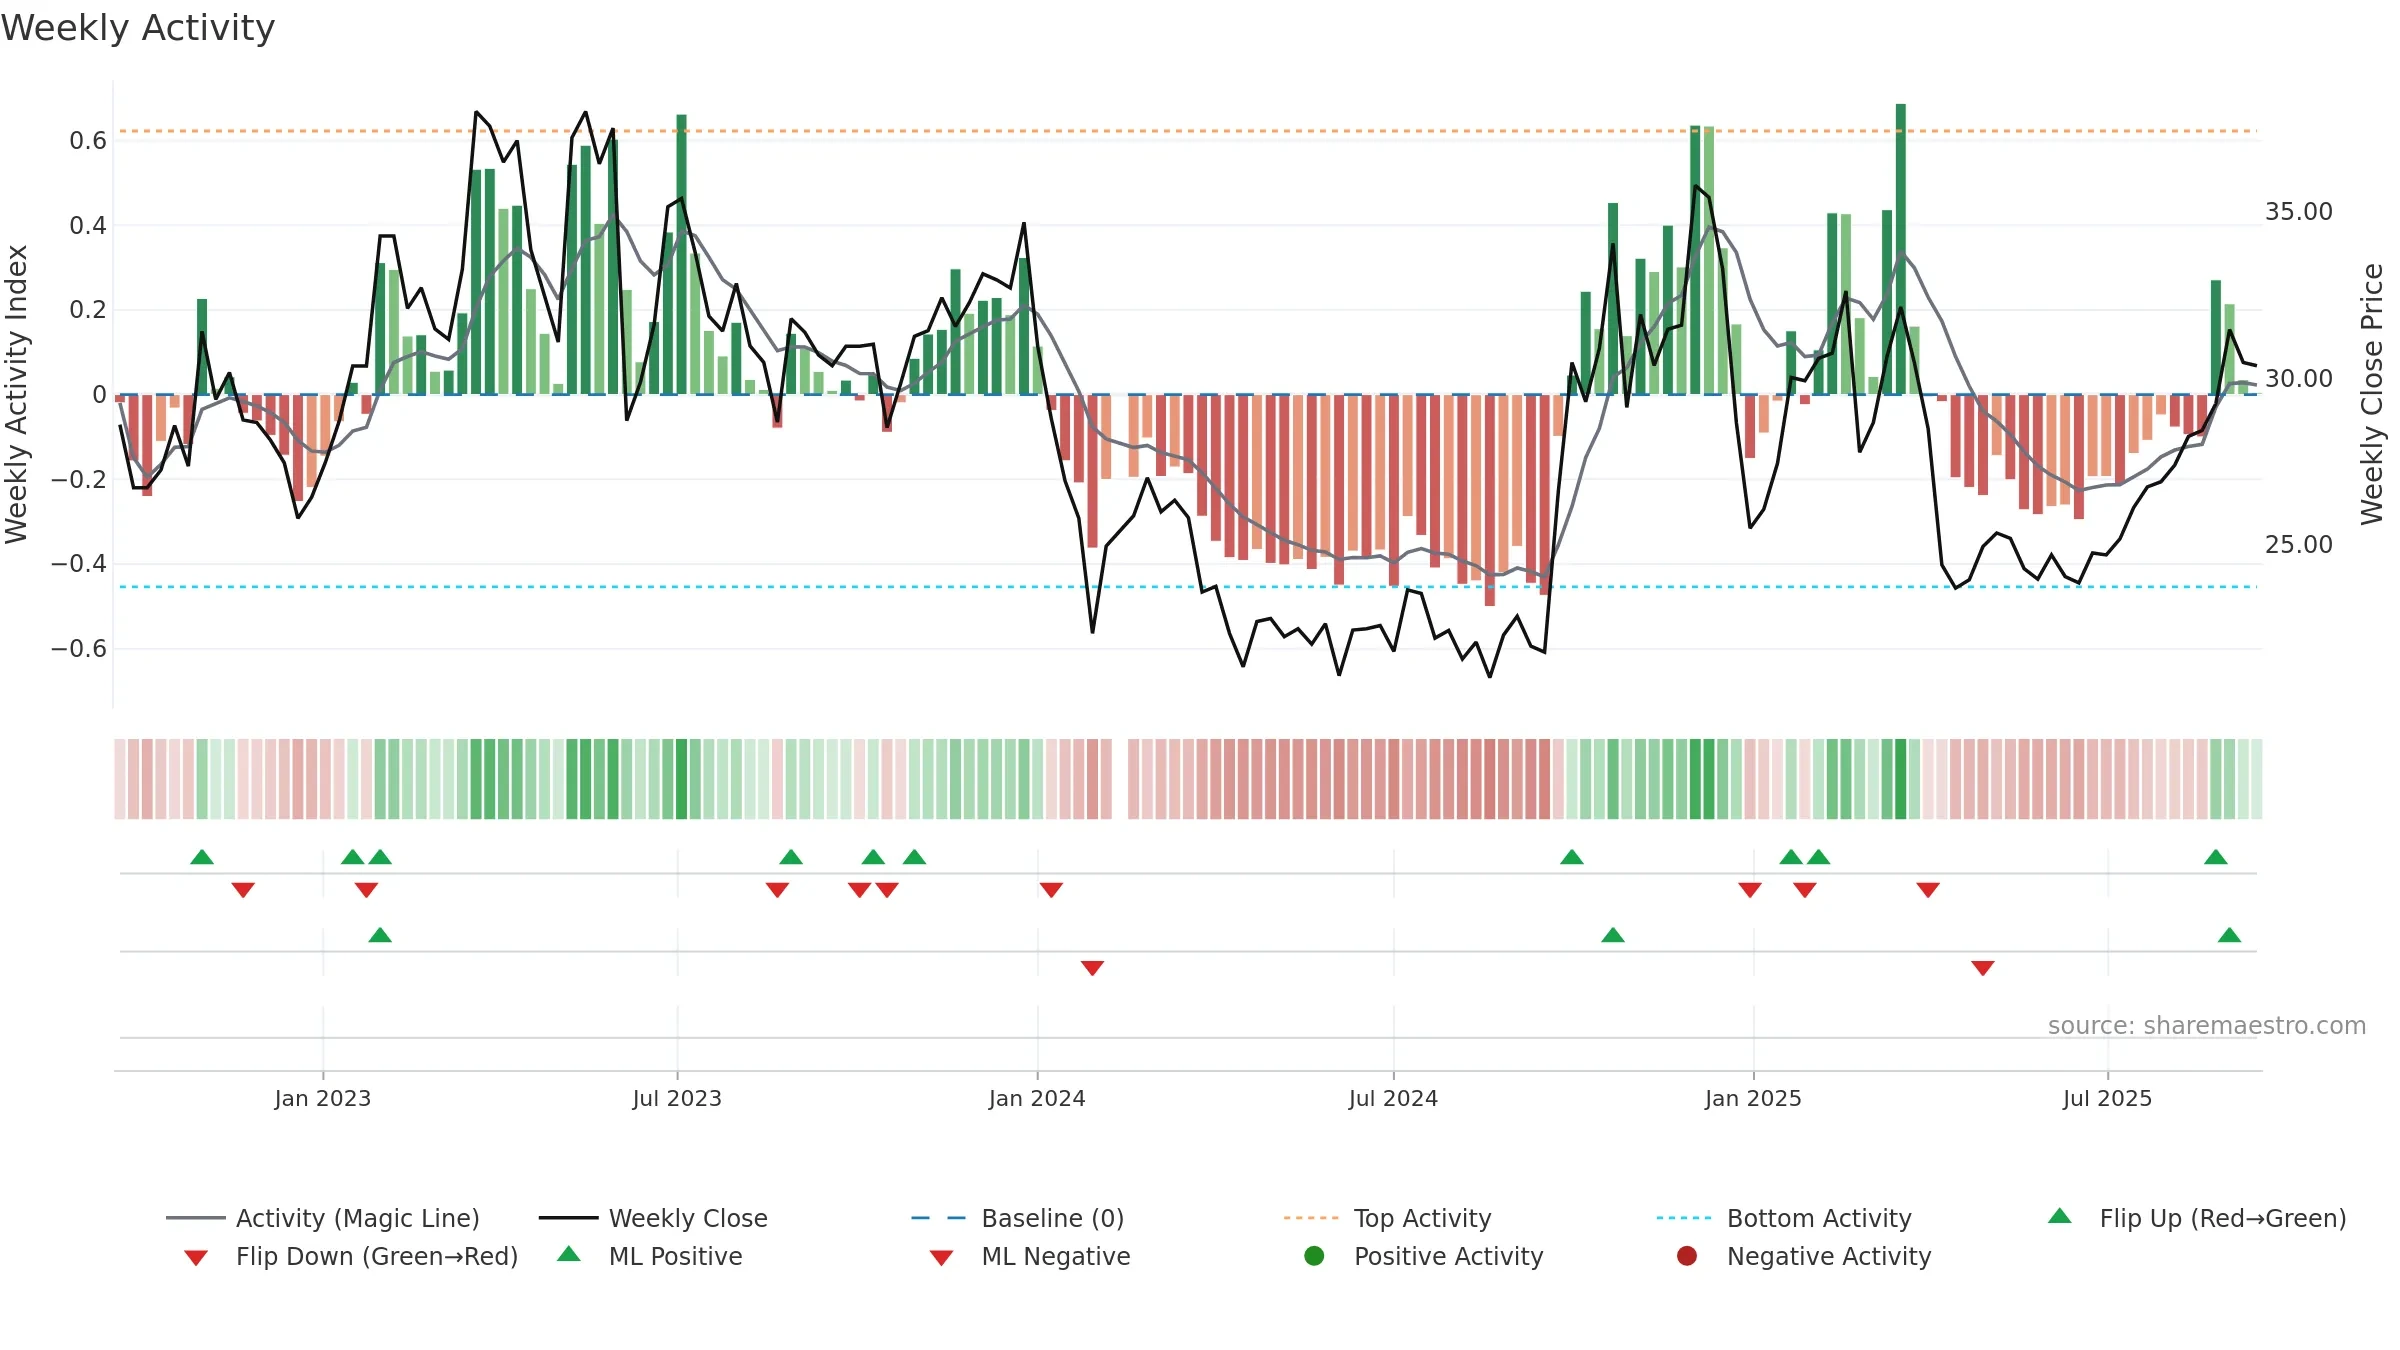Click the flip-up marker near Oct 2024
2400x1350 pixels.
pyautogui.click(x=1572, y=857)
